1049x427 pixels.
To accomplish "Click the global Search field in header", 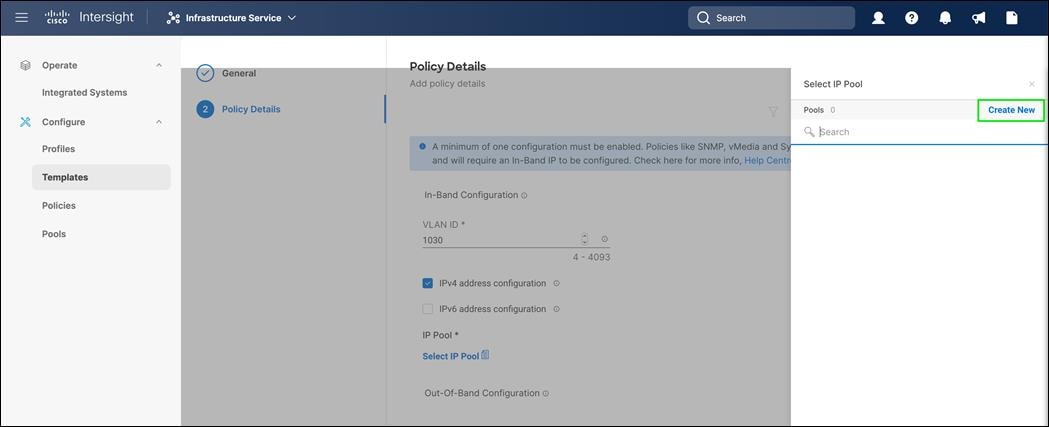I will pos(771,18).
